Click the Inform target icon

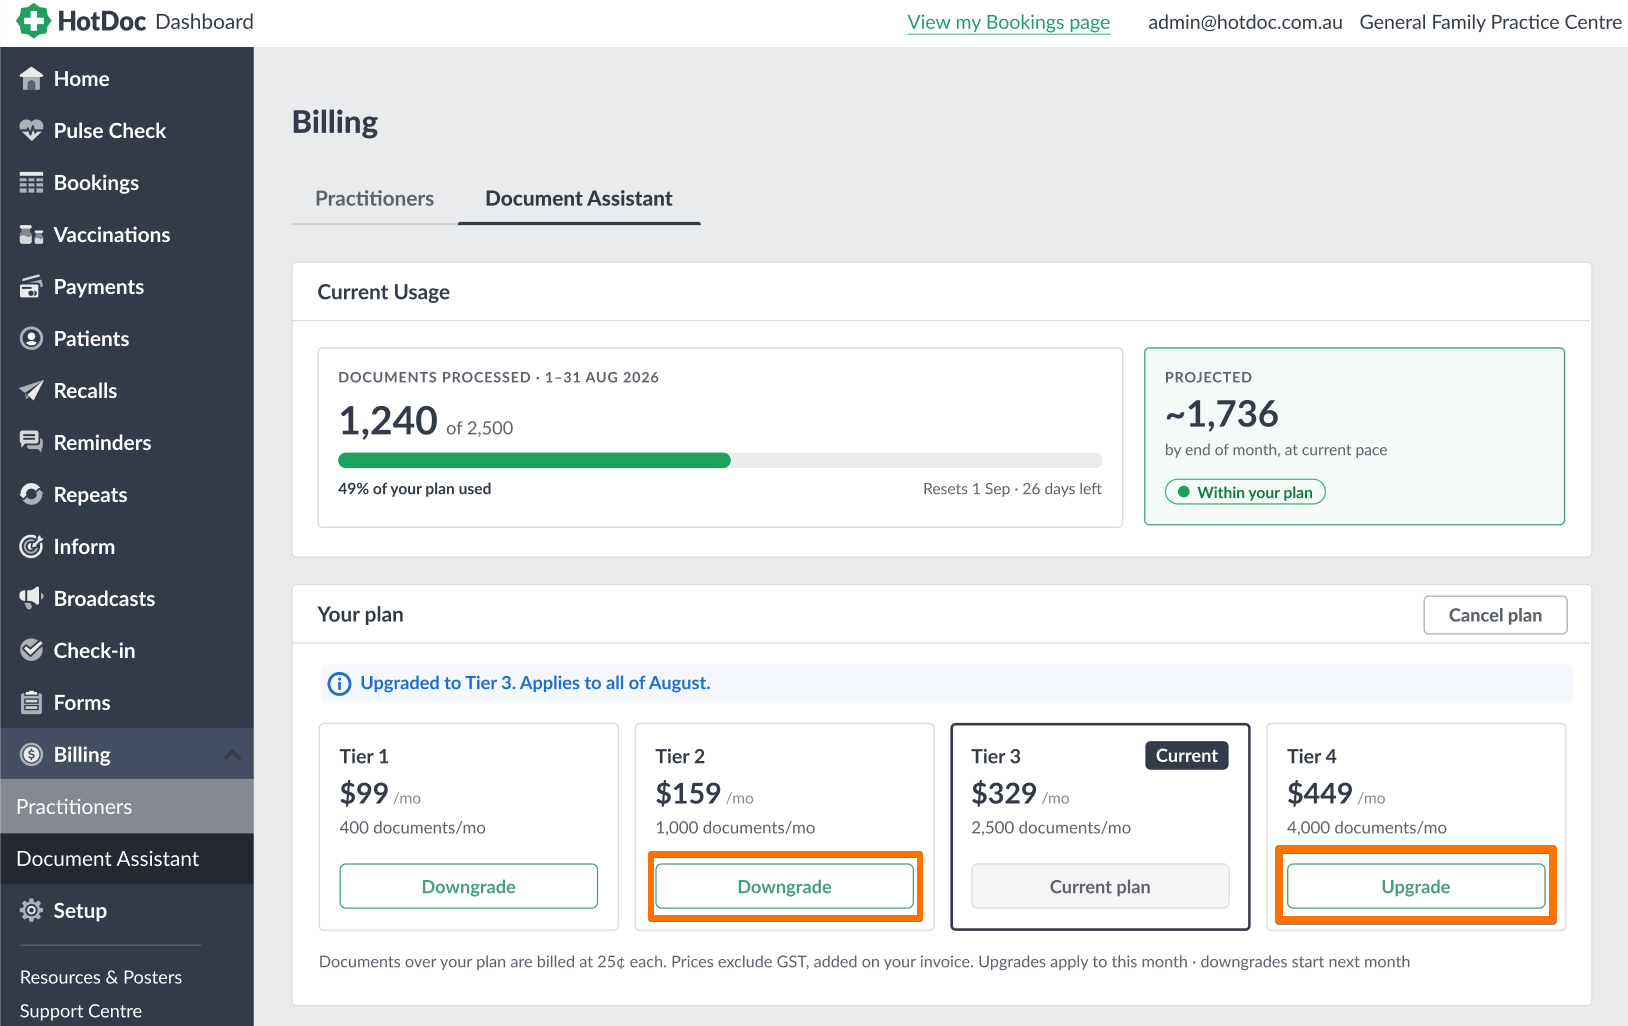32,546
